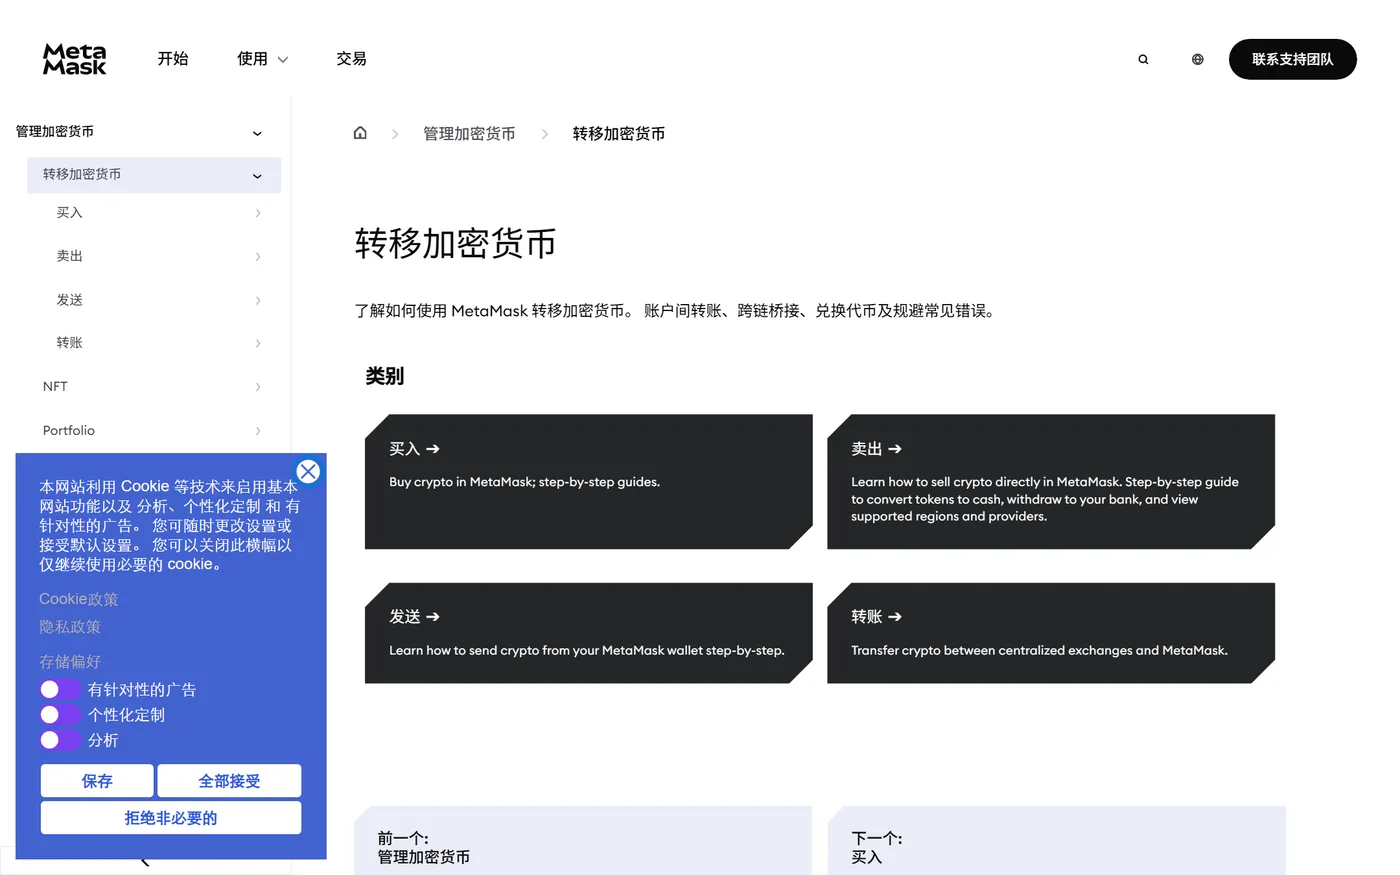The width and height of the screenshot is (1400, 875).
Task: Select NFT in the sidebar
Action: click(55, 386)
